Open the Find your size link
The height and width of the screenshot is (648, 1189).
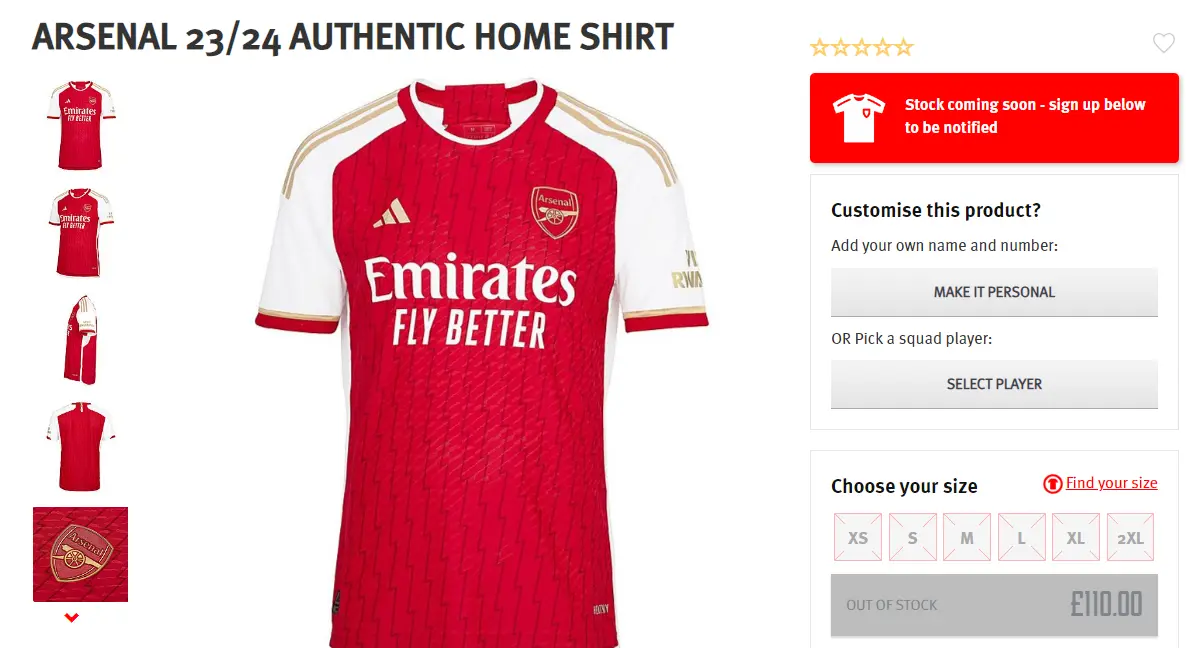[1111, 483]
